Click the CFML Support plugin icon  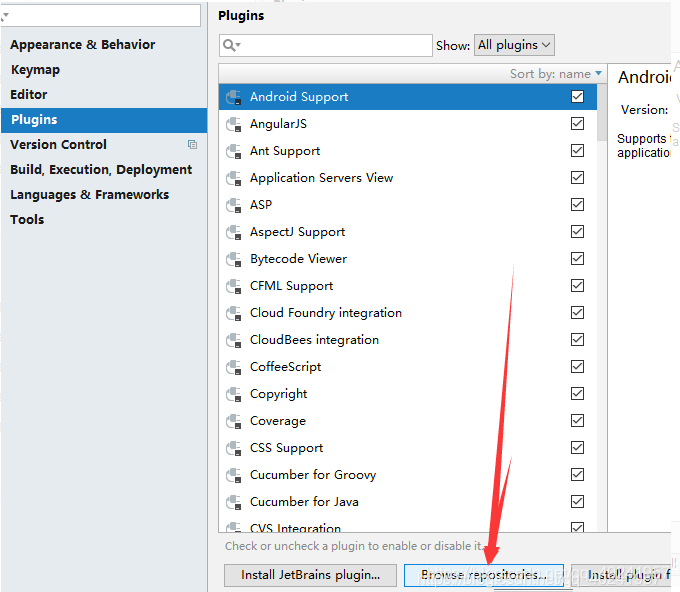pyautogui.click(x=234, y=286)
